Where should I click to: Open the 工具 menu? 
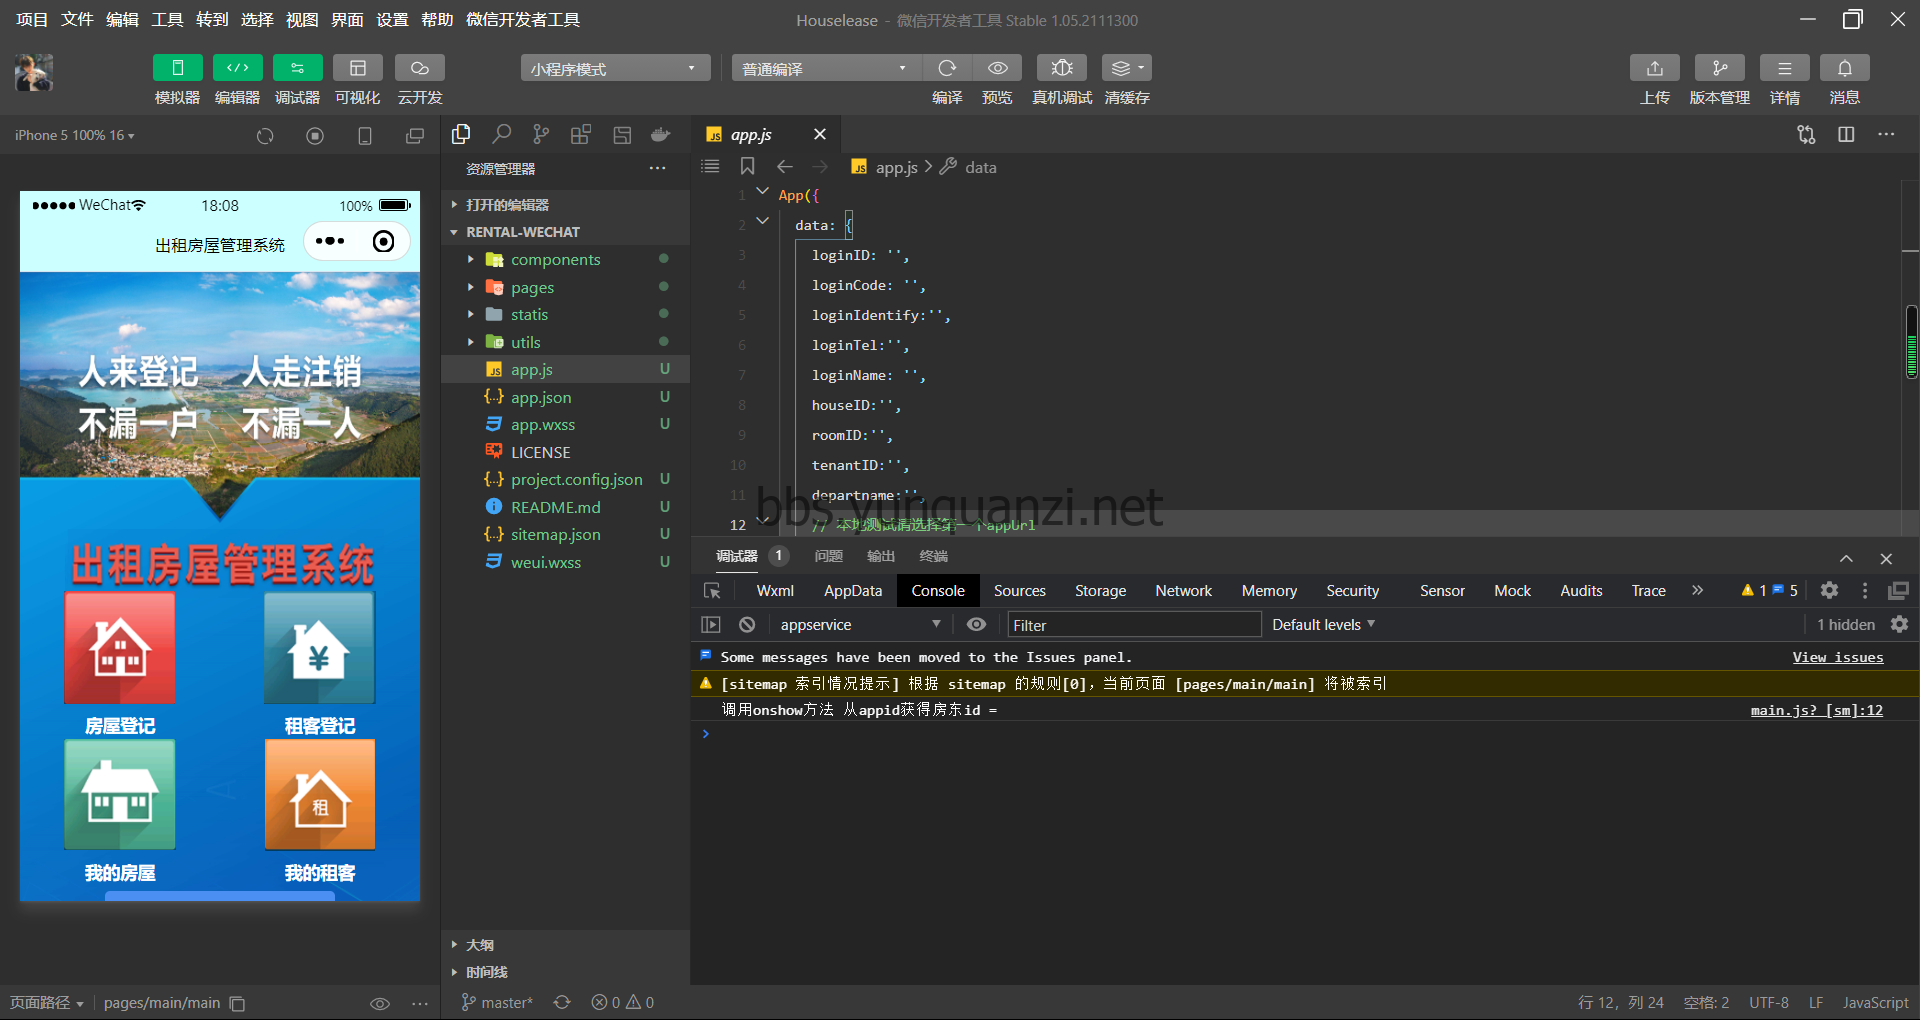click(x=167, y=20)
